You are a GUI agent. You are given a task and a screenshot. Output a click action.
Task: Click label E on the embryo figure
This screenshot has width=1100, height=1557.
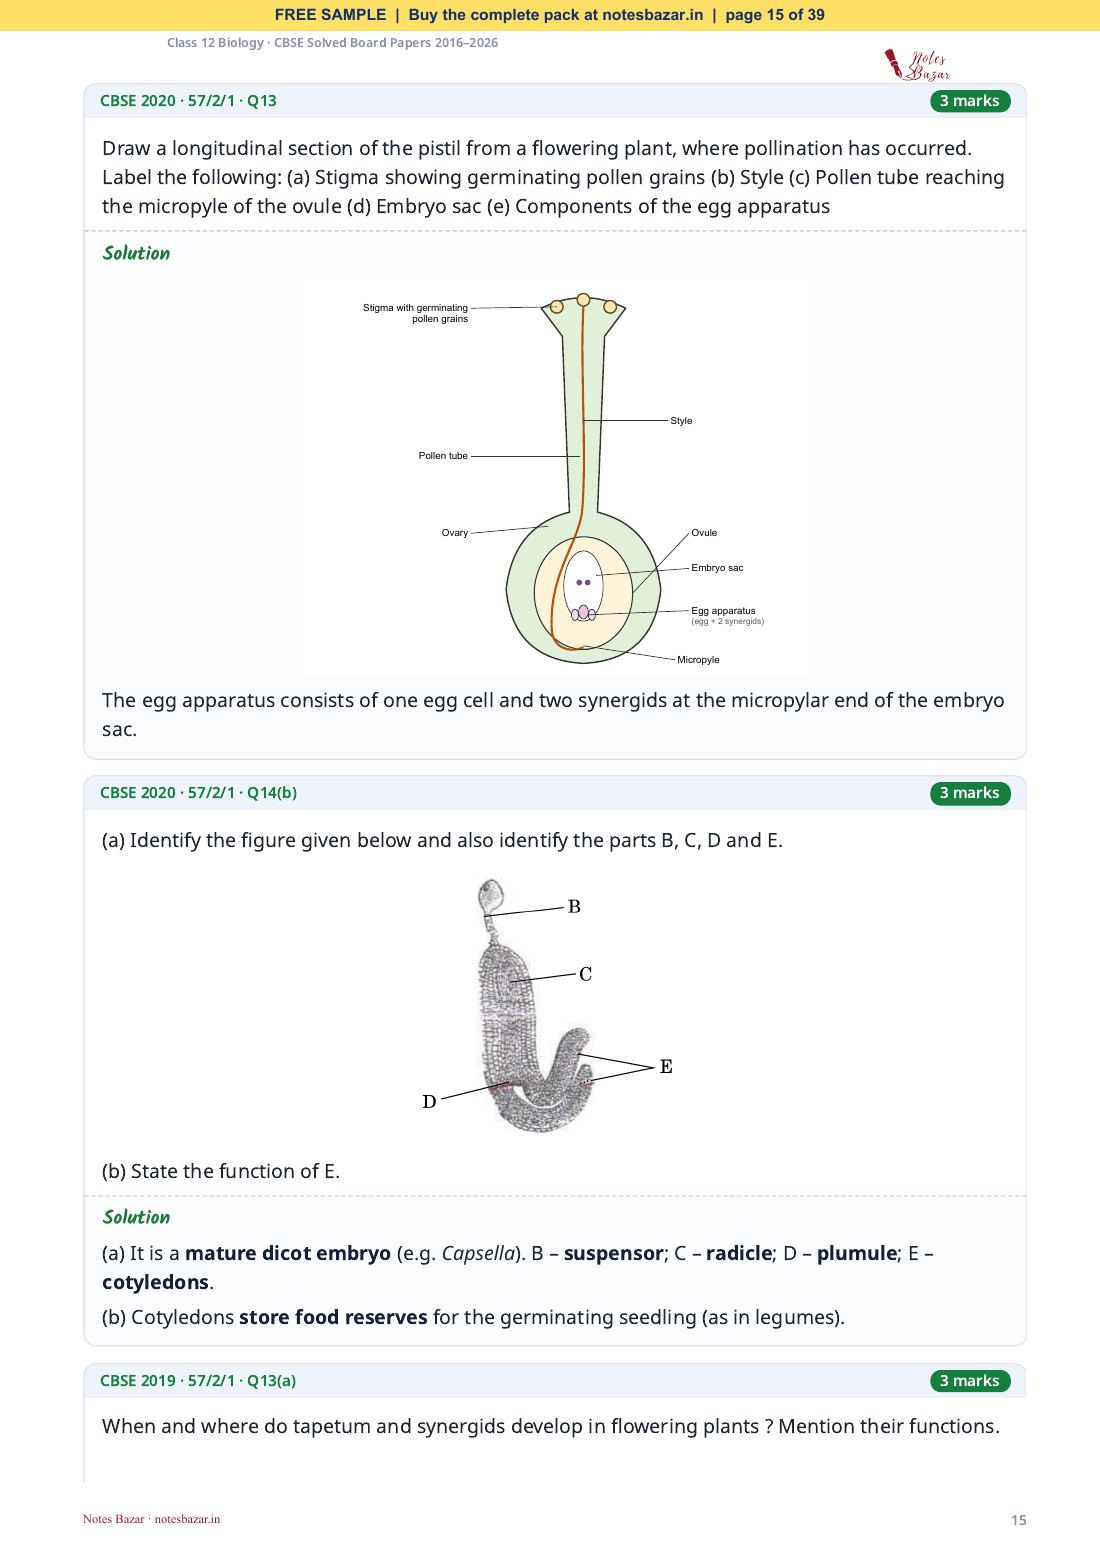[666, 1067]
